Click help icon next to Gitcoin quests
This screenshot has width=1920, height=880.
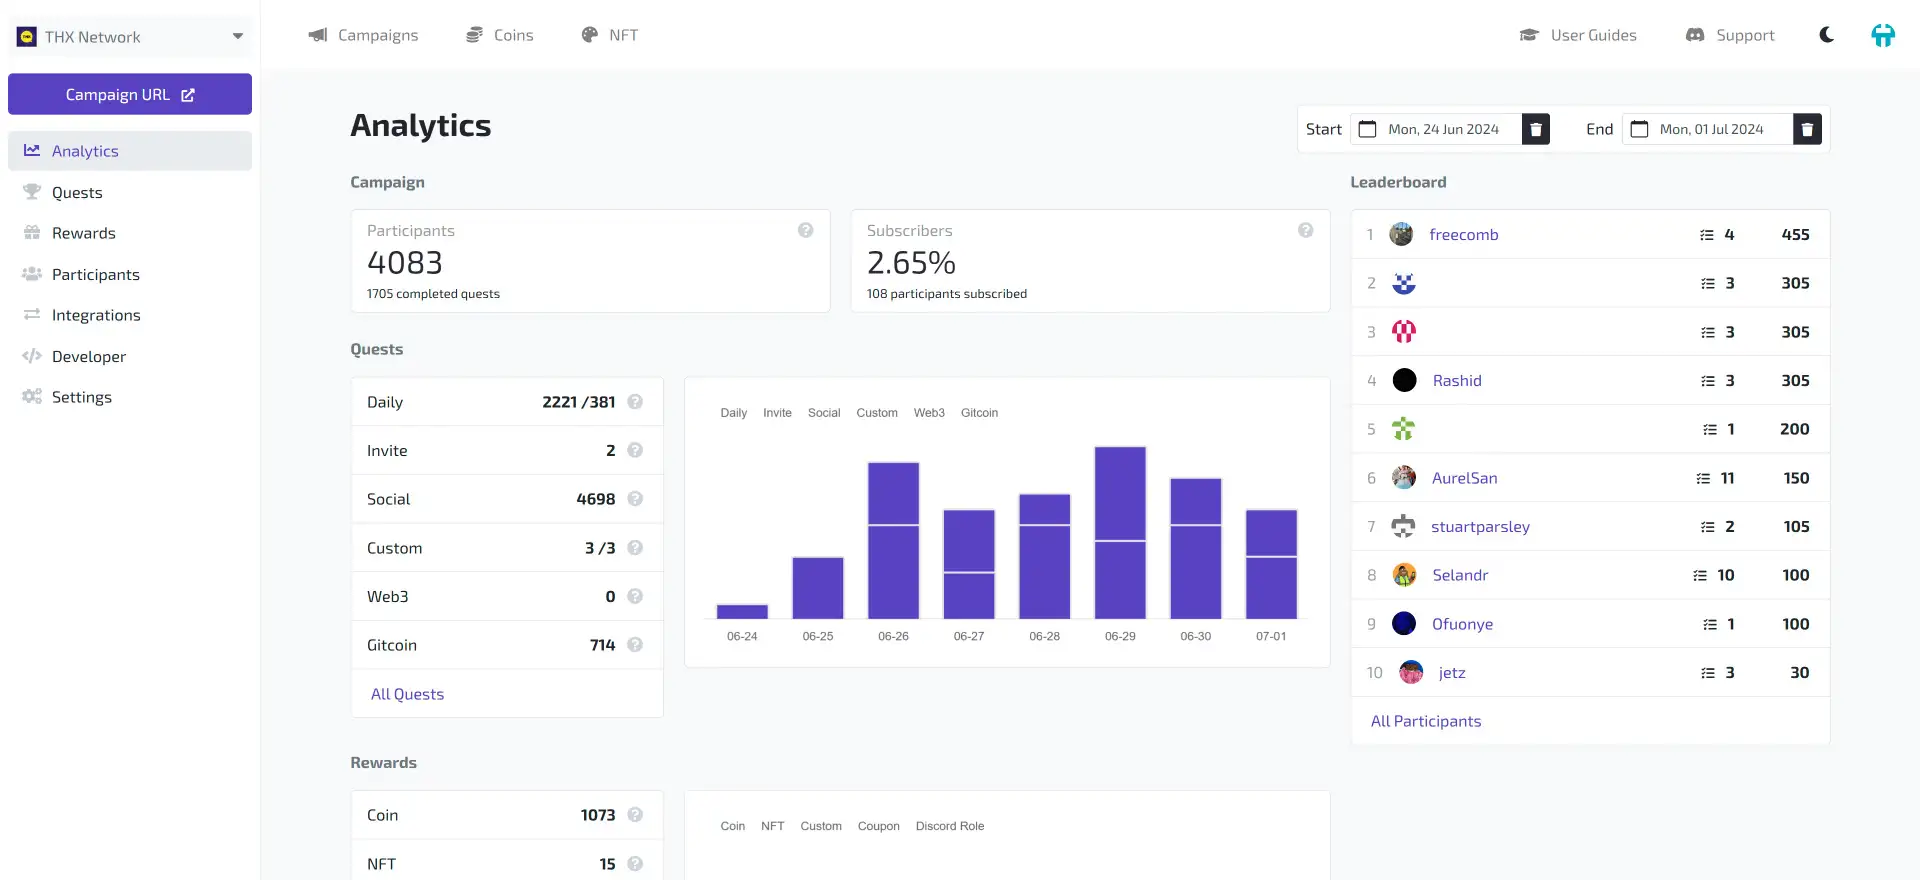[635, 645]
